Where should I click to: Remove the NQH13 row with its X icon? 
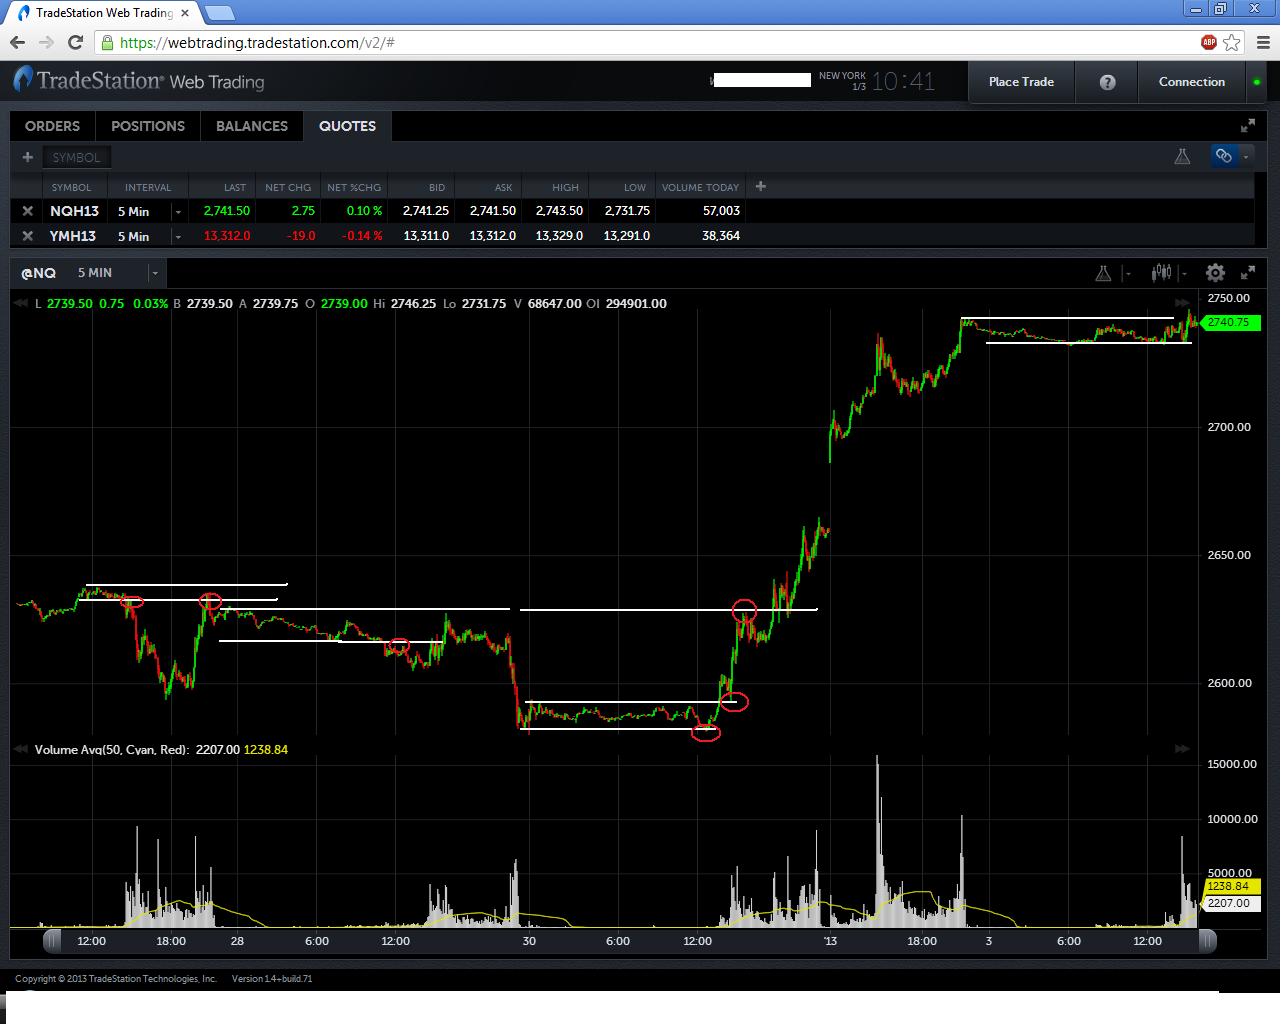tap(28, 211)
